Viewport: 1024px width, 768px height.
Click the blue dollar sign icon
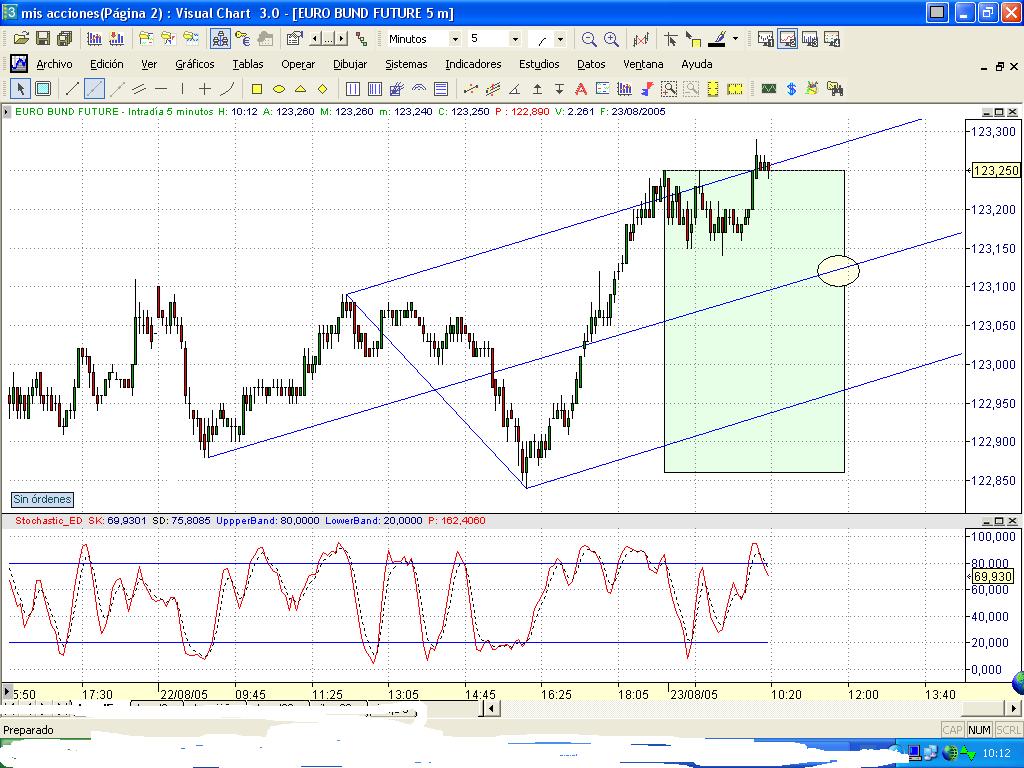(792, 89)
